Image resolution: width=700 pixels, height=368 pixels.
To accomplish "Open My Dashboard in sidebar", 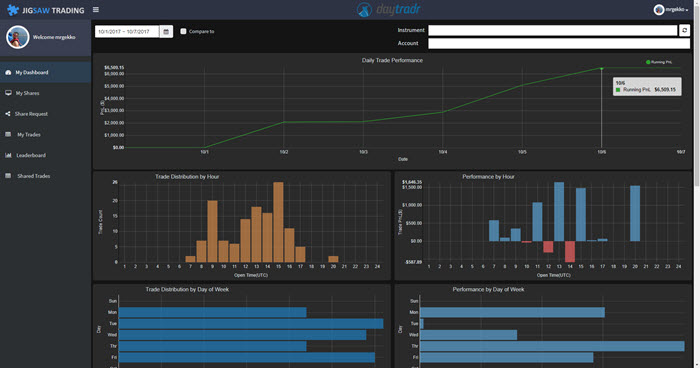I will pyautogui.click(x=46, y=72).
